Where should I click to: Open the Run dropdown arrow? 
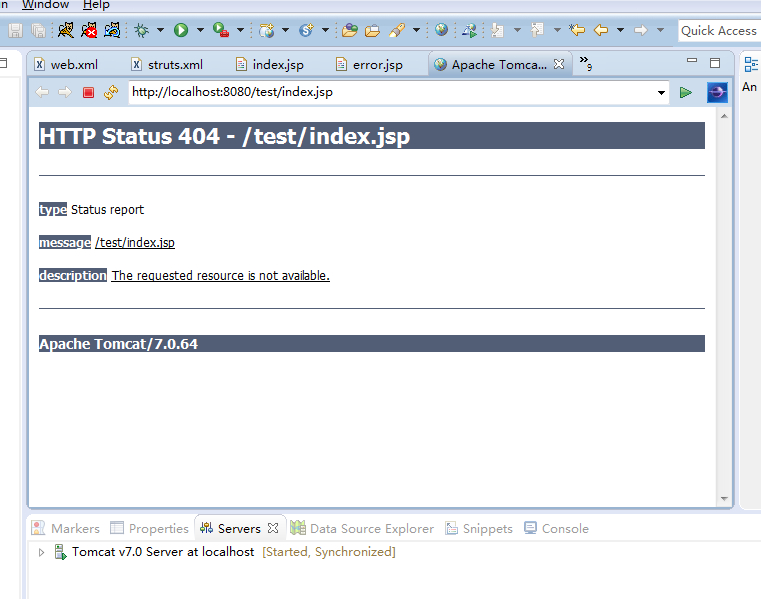(x=200, y=30)
